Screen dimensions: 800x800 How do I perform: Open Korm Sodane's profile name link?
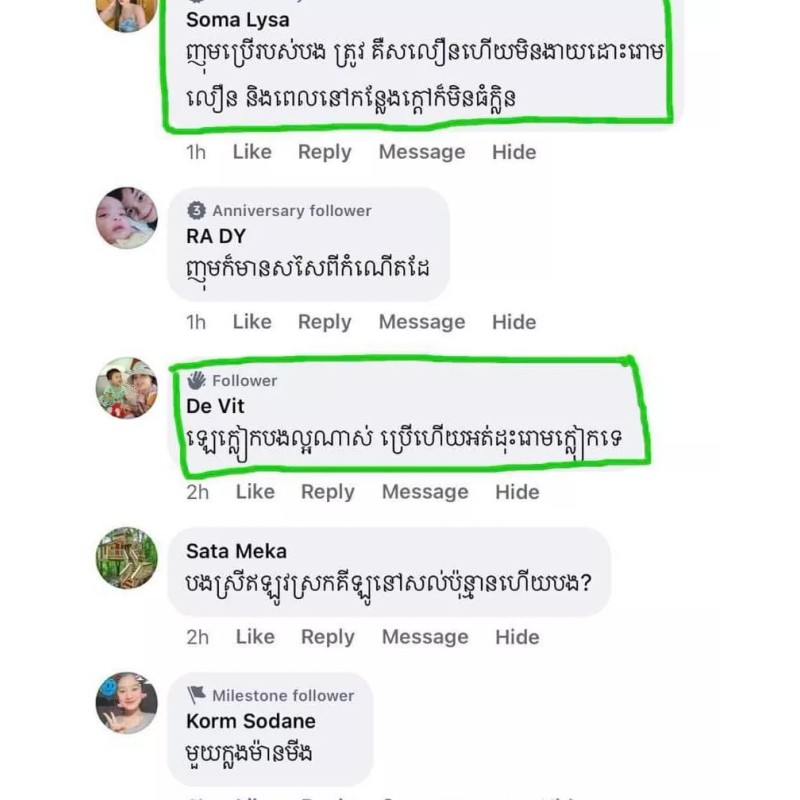(x=251, y=721)
